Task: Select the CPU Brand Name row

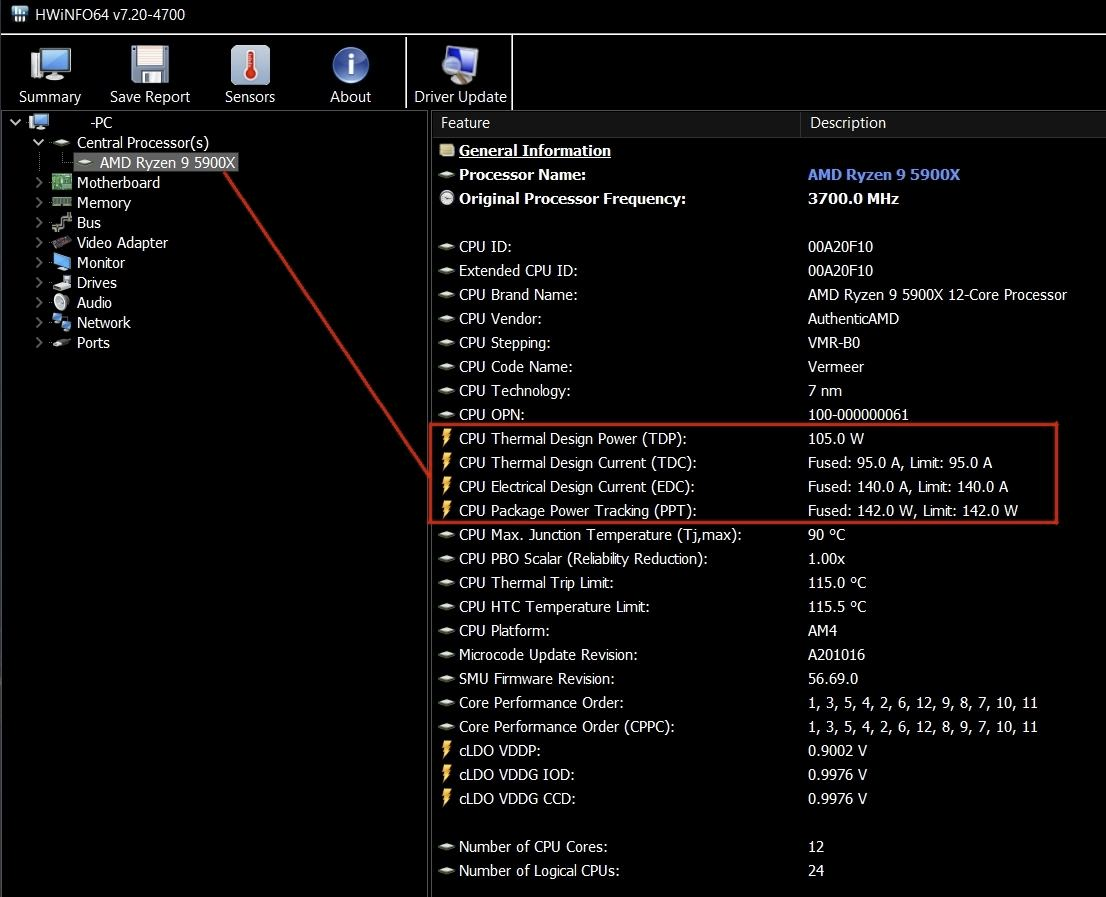Action: (769, 294)
